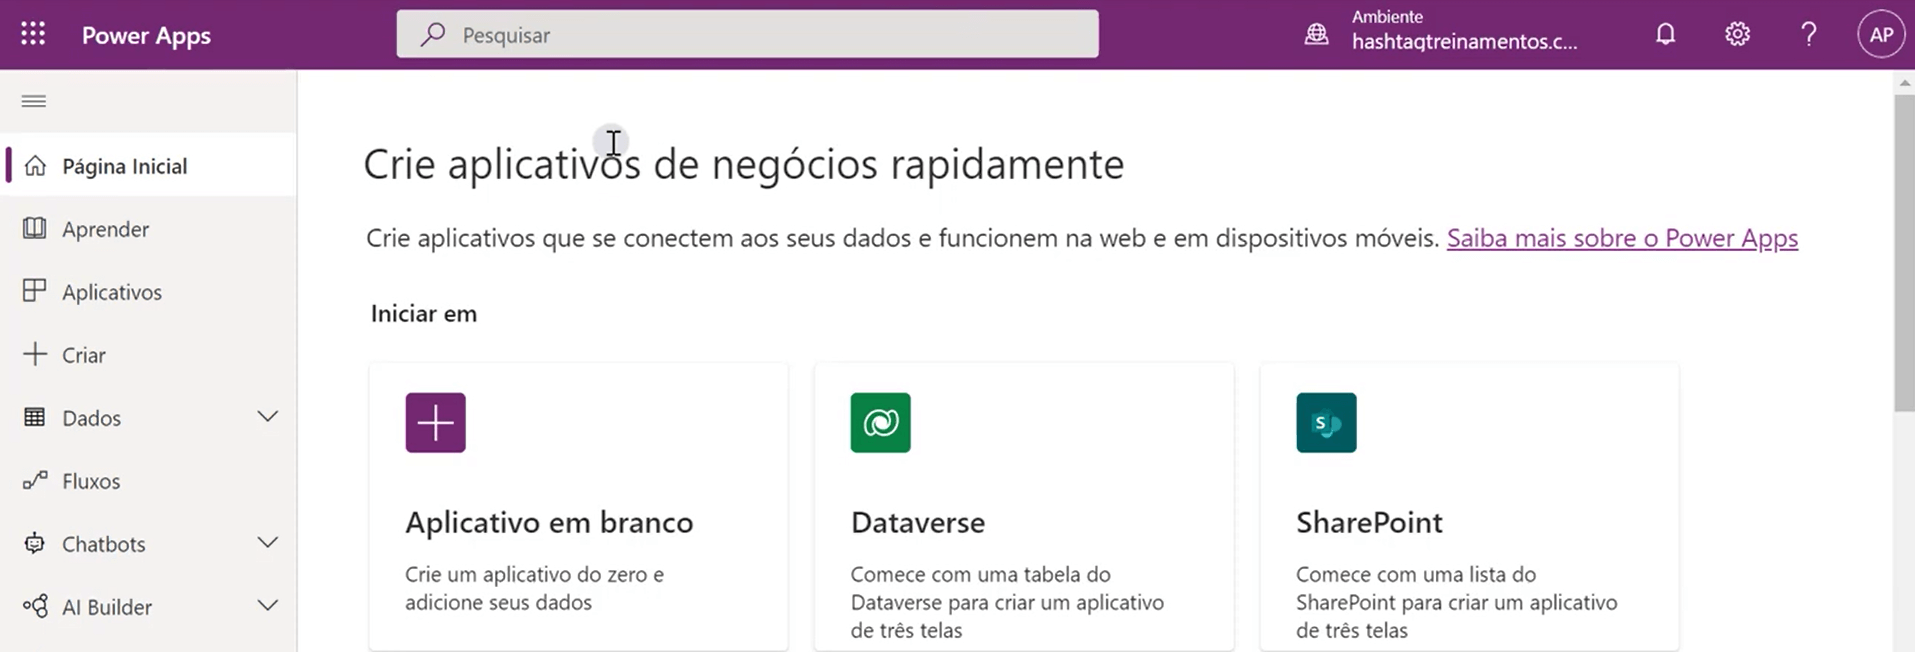Expand the AI Builder section
The height and width of the screenshot is (652, 1915).
point(267,605)
